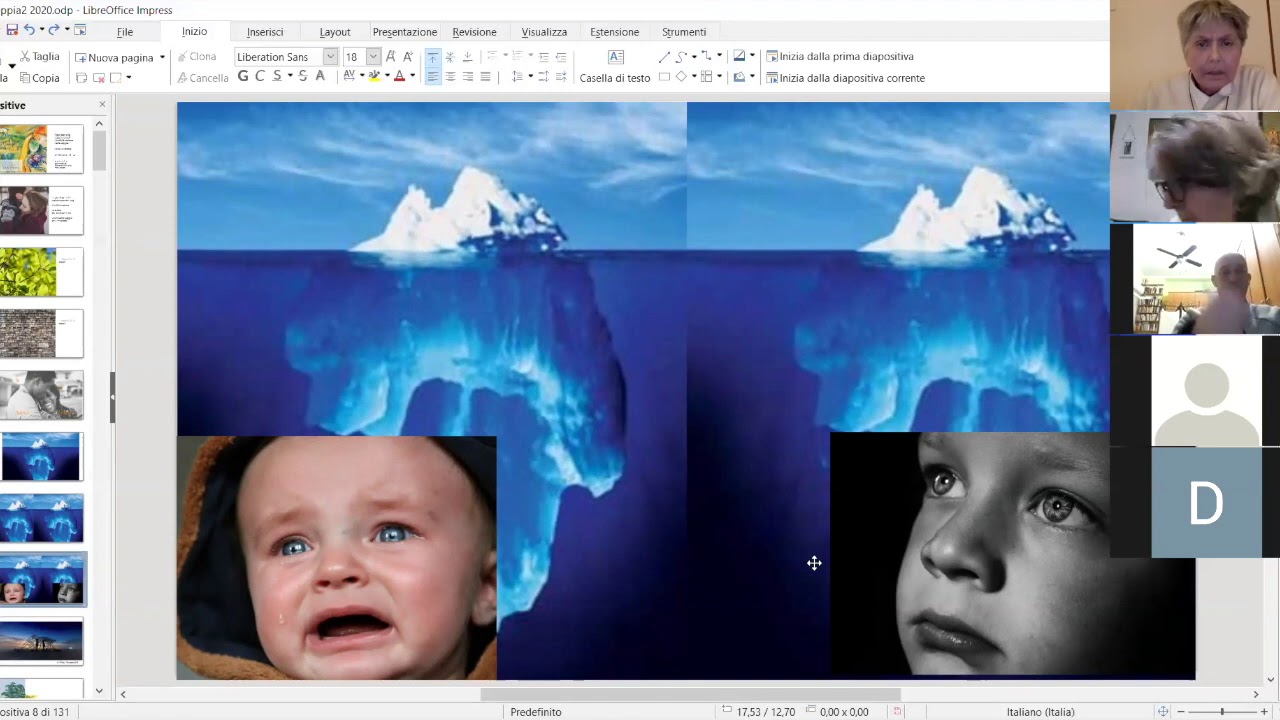Select the connector tool
Image resolution: width=1280 pixels, height=720 pixels.
click(706, 57)
